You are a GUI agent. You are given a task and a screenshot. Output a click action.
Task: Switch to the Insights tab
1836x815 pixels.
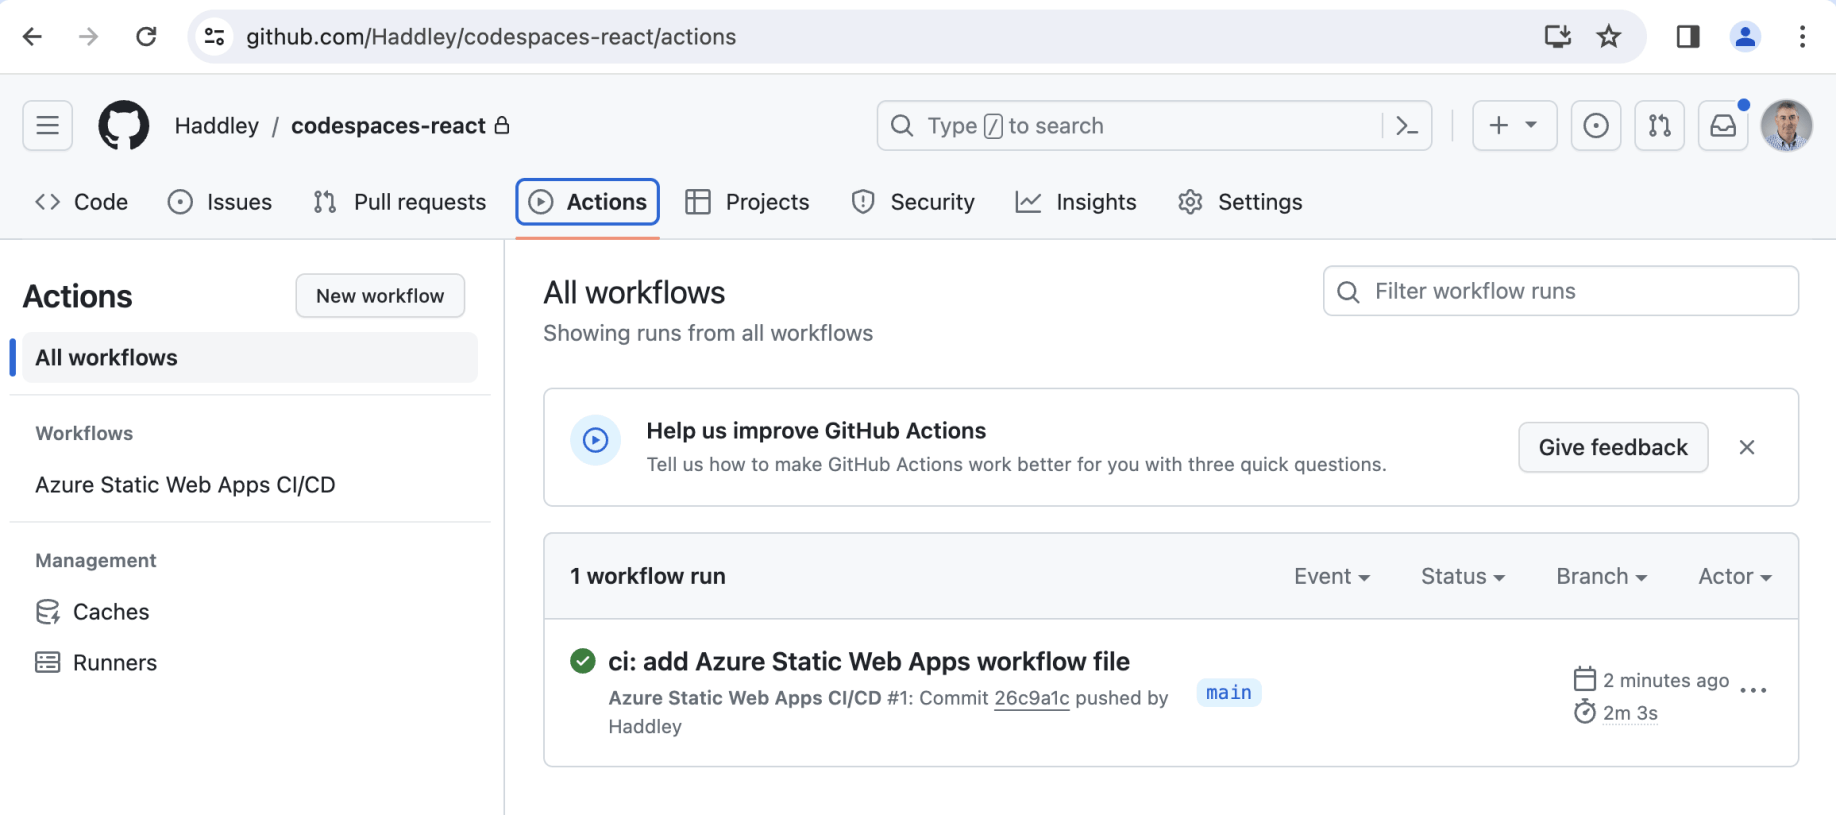[x=1076, y=202]
